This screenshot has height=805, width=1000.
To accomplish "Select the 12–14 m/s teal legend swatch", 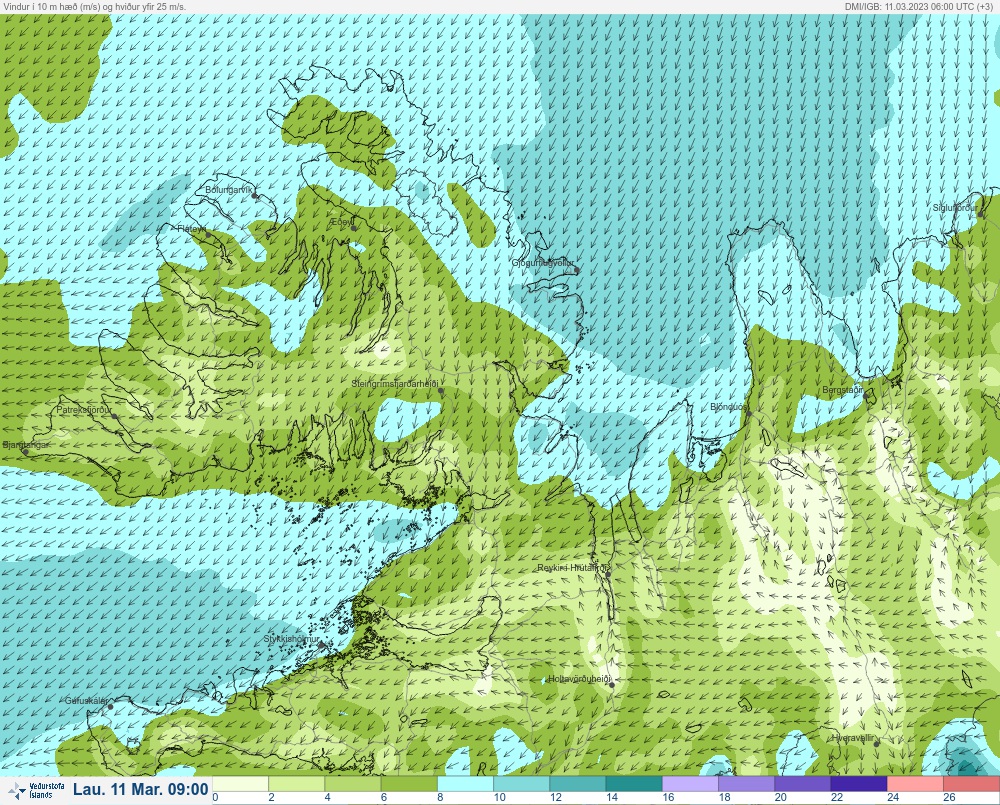I will [578, 783].
